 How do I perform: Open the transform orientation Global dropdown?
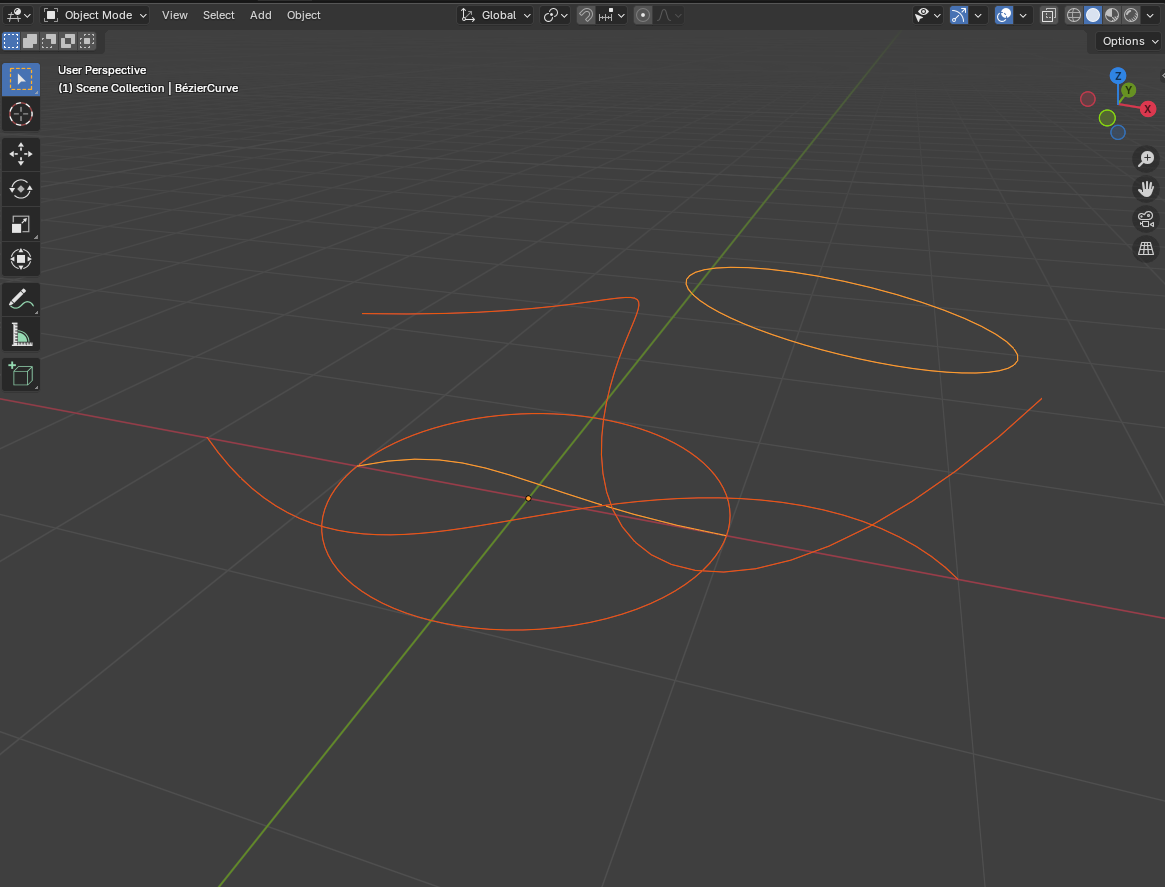coord(495,15)
